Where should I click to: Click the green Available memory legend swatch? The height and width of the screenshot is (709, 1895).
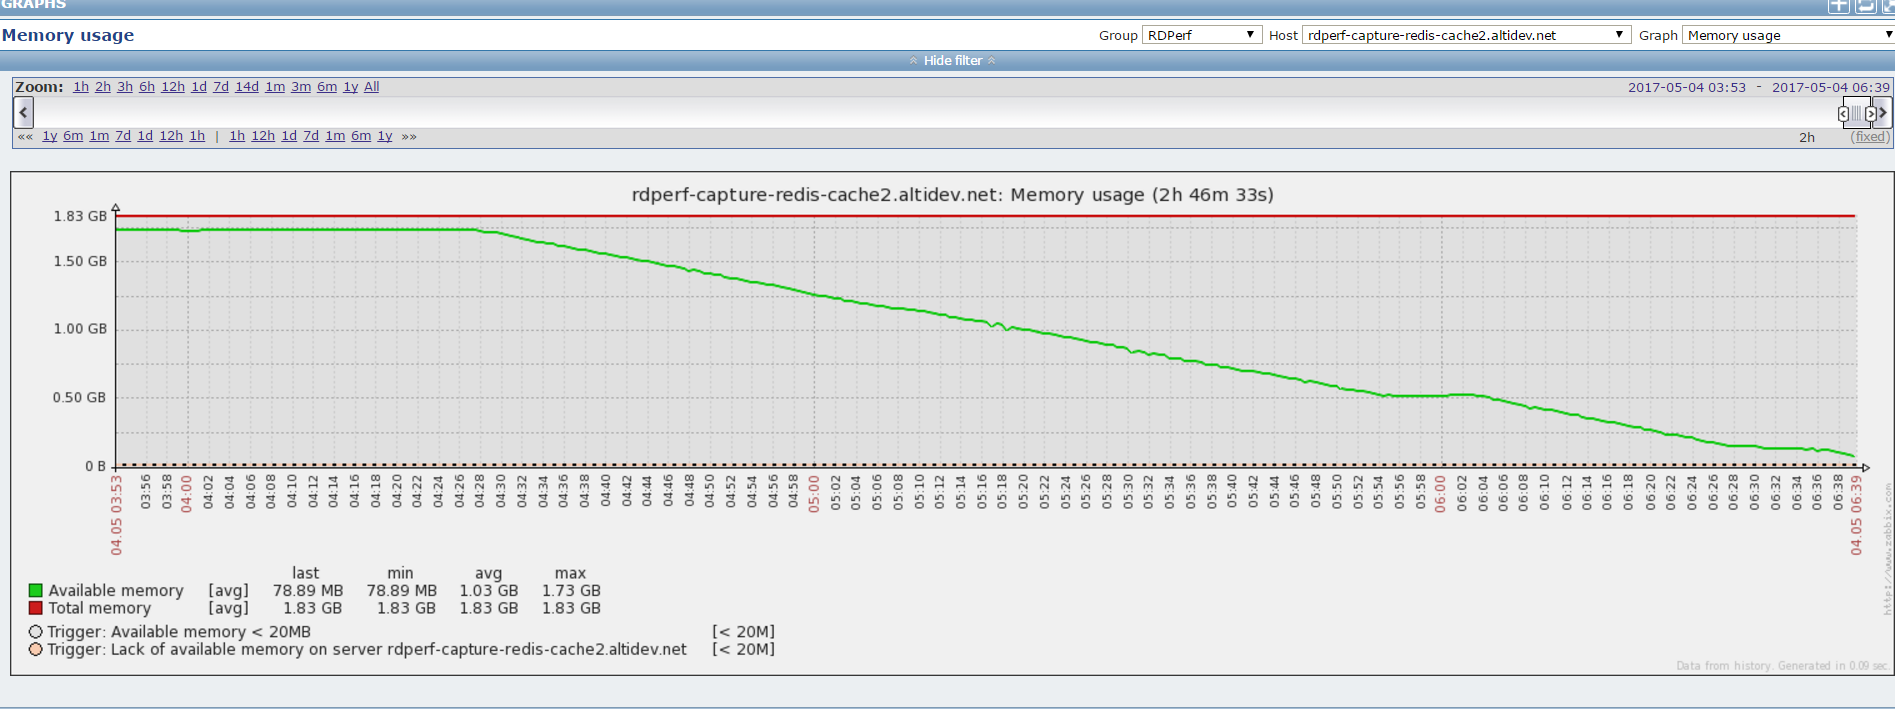point(36,590)
